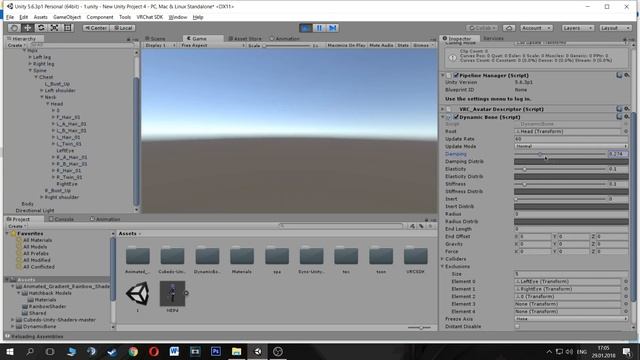Toggle Center pivot mode button
The image size is (640, 360).
click(x=96, y=28)
